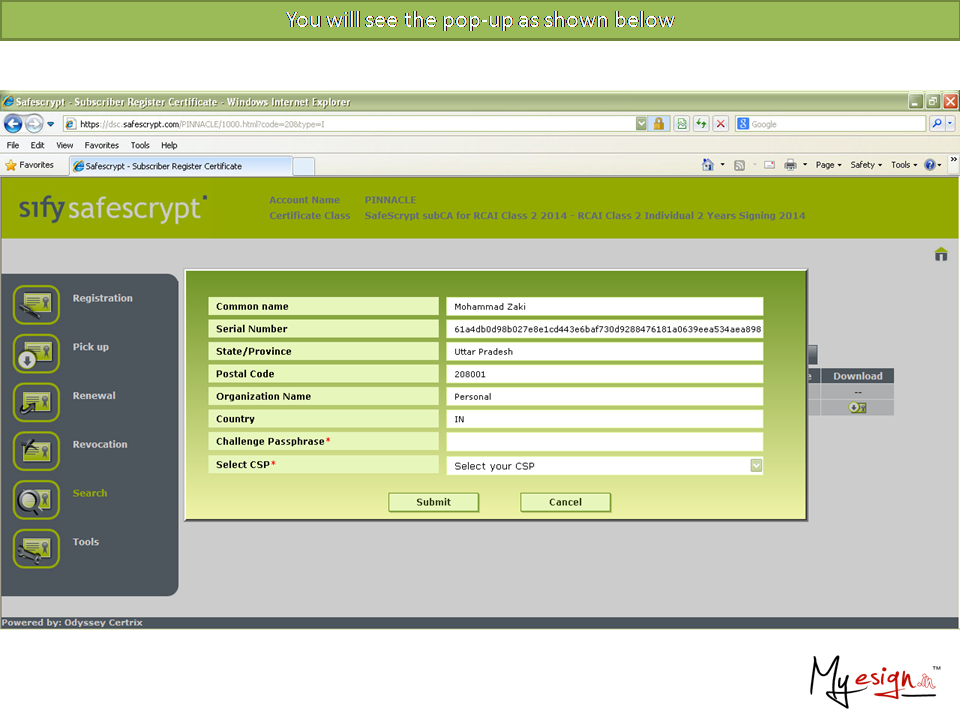
Task: Click the browser Refresh icon
Action: coord(701,124)
